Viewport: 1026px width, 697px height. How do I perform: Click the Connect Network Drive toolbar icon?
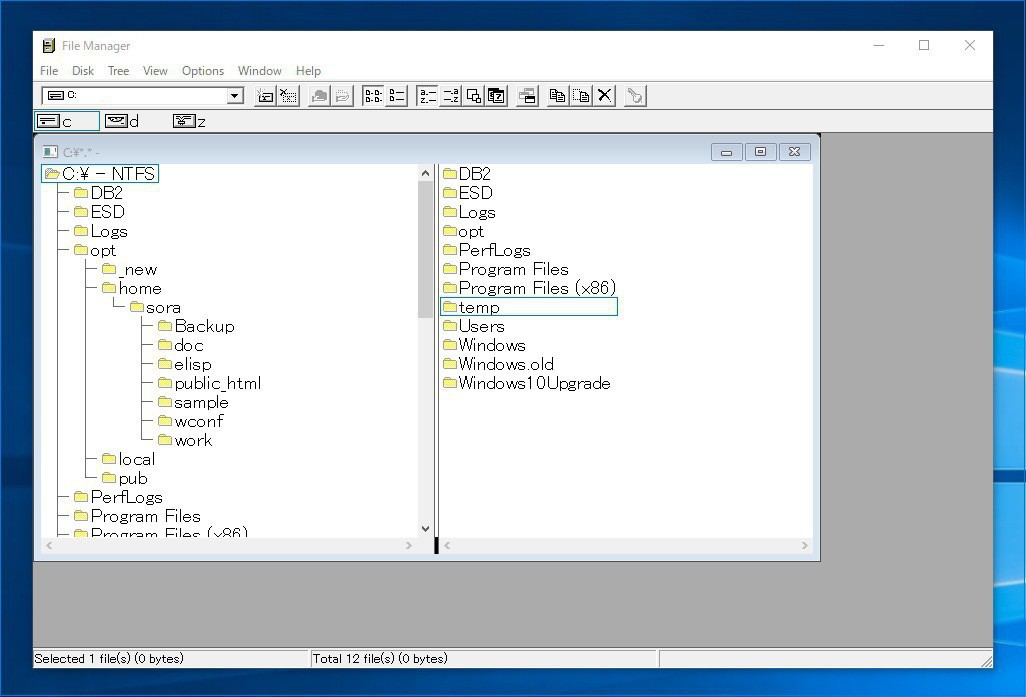click(x=265, y=96)
